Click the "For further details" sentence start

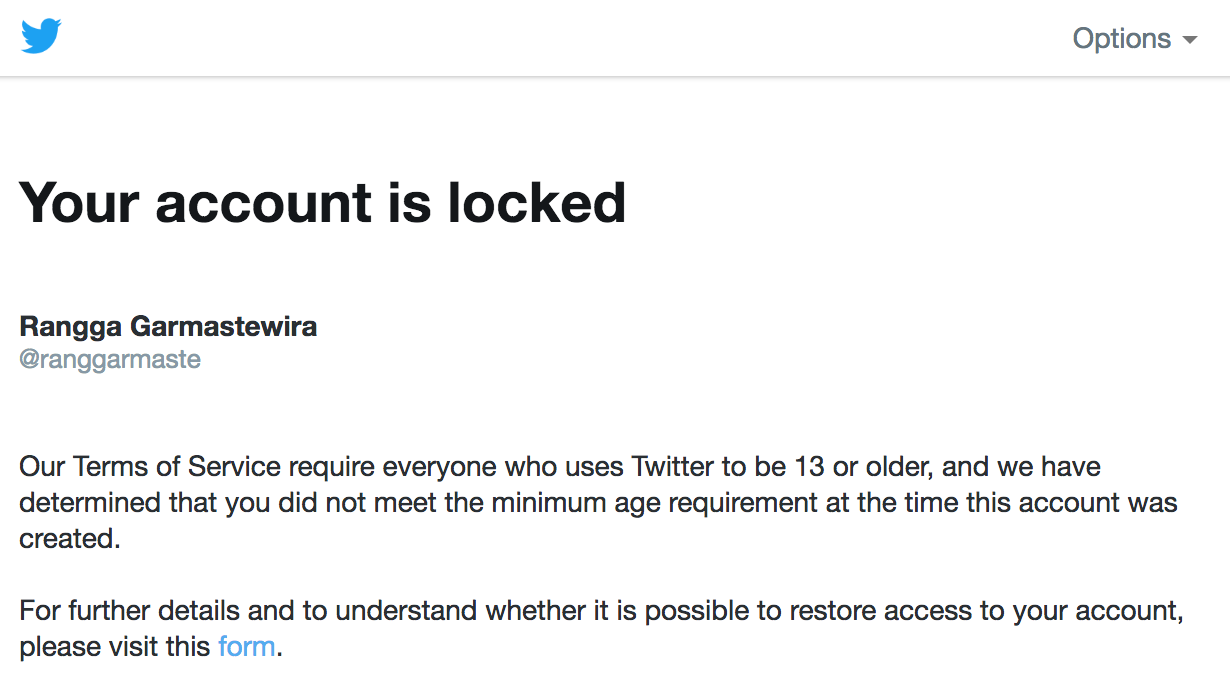coord(119,610)
